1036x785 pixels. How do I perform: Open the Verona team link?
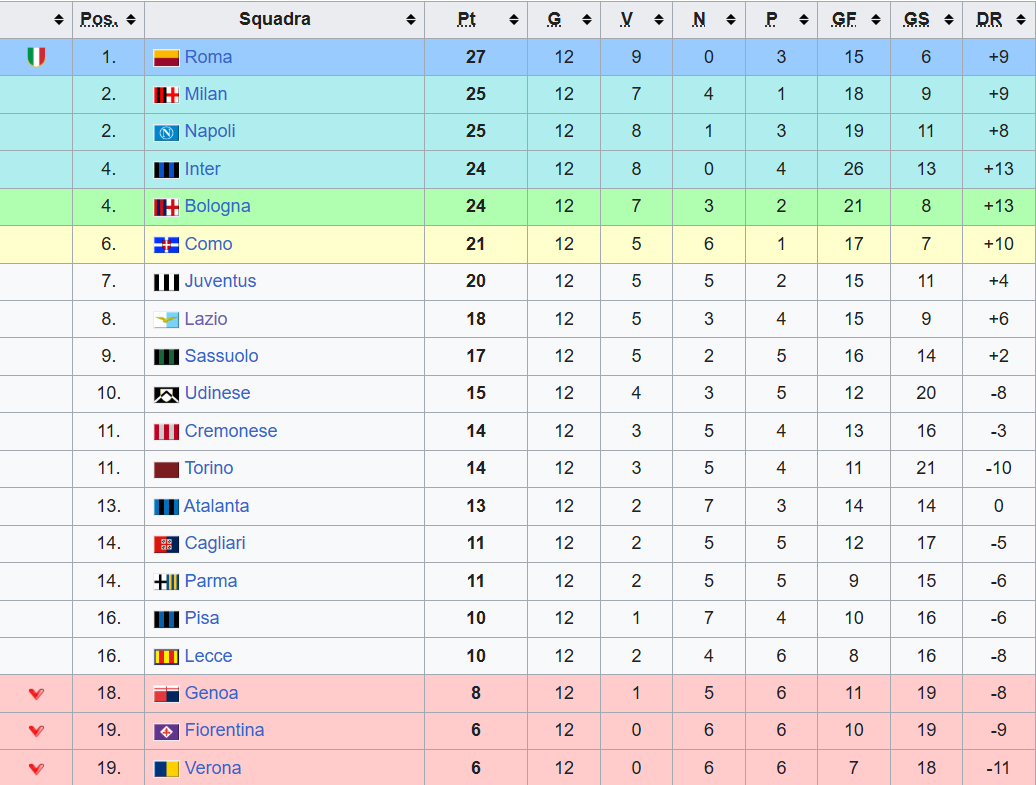[x=213, y=768]
